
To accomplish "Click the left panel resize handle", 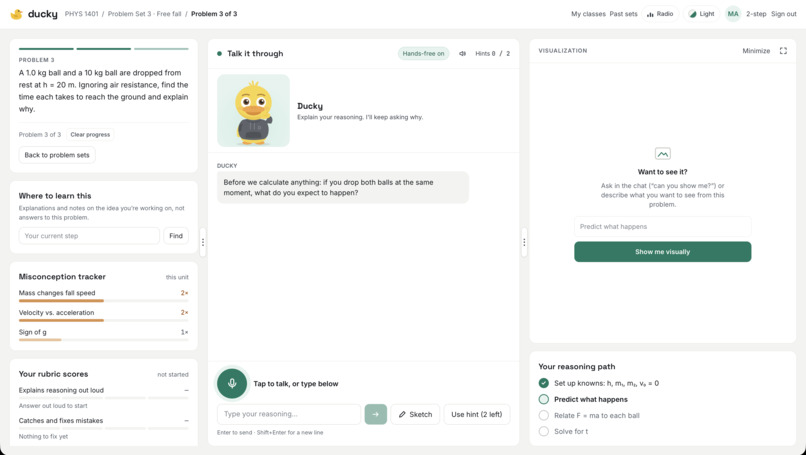I will [203, 242].
